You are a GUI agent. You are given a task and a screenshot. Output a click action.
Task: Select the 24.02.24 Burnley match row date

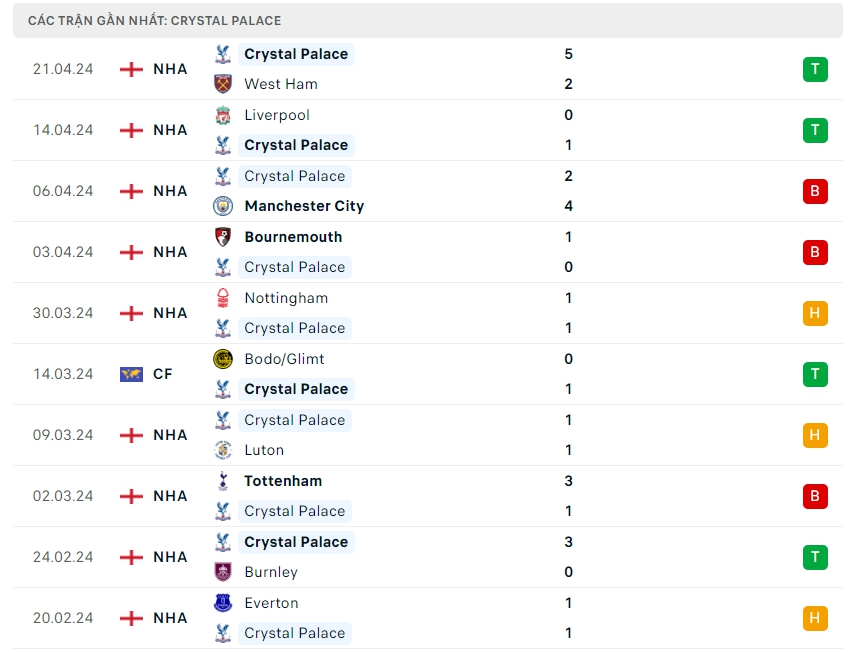point(63,557)
